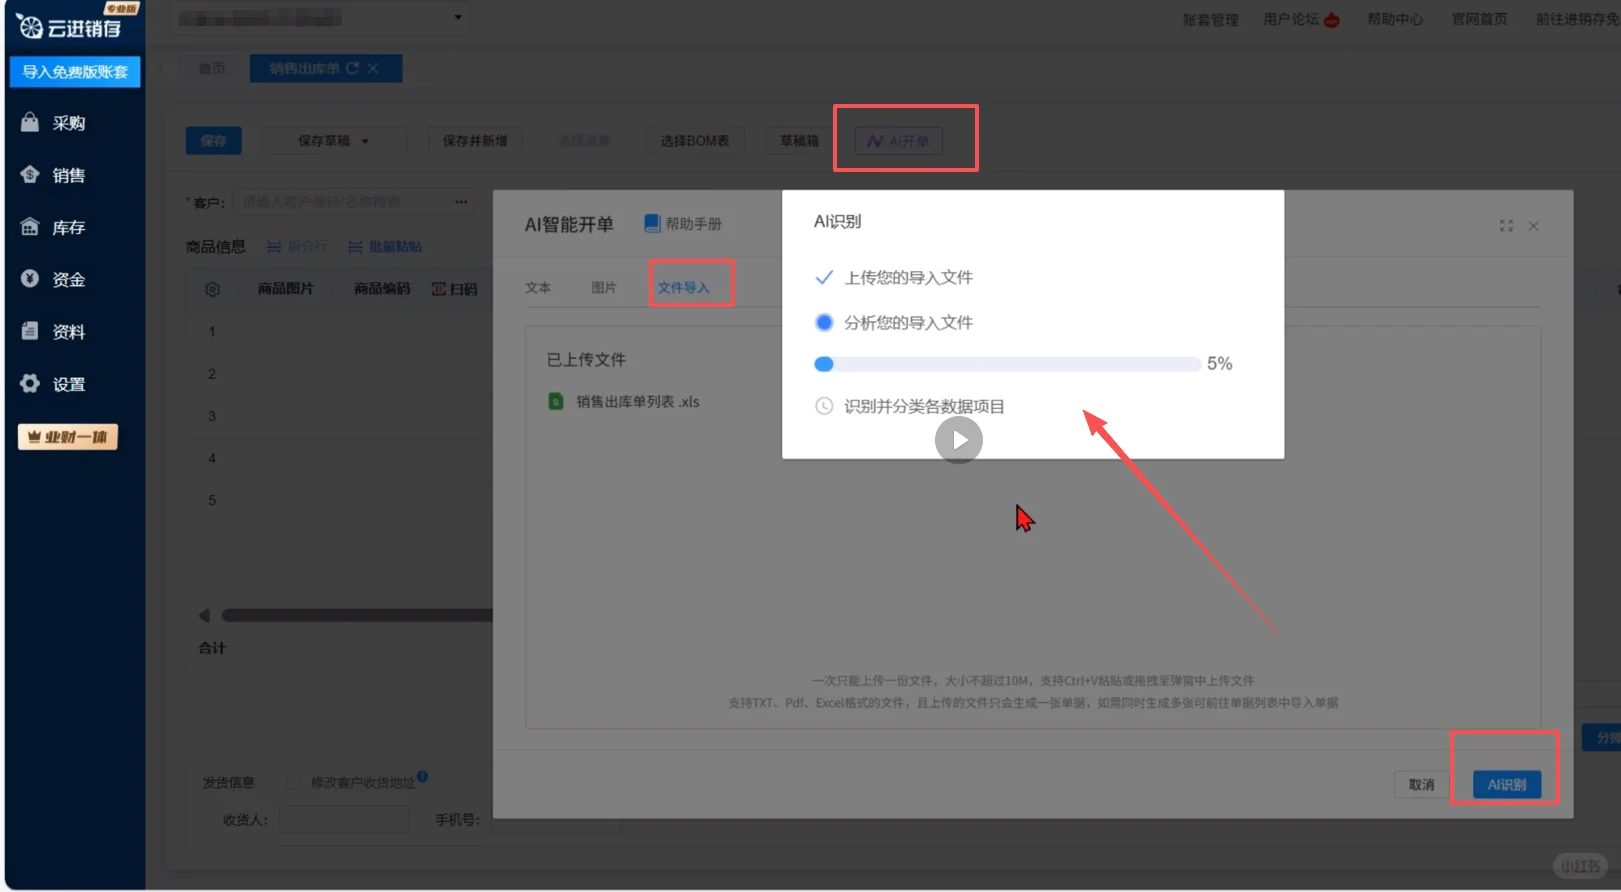The height and width of the screenshot is (892, 1621).
Task: Switch to the 文件导入 tab
Action: point(683,287)
